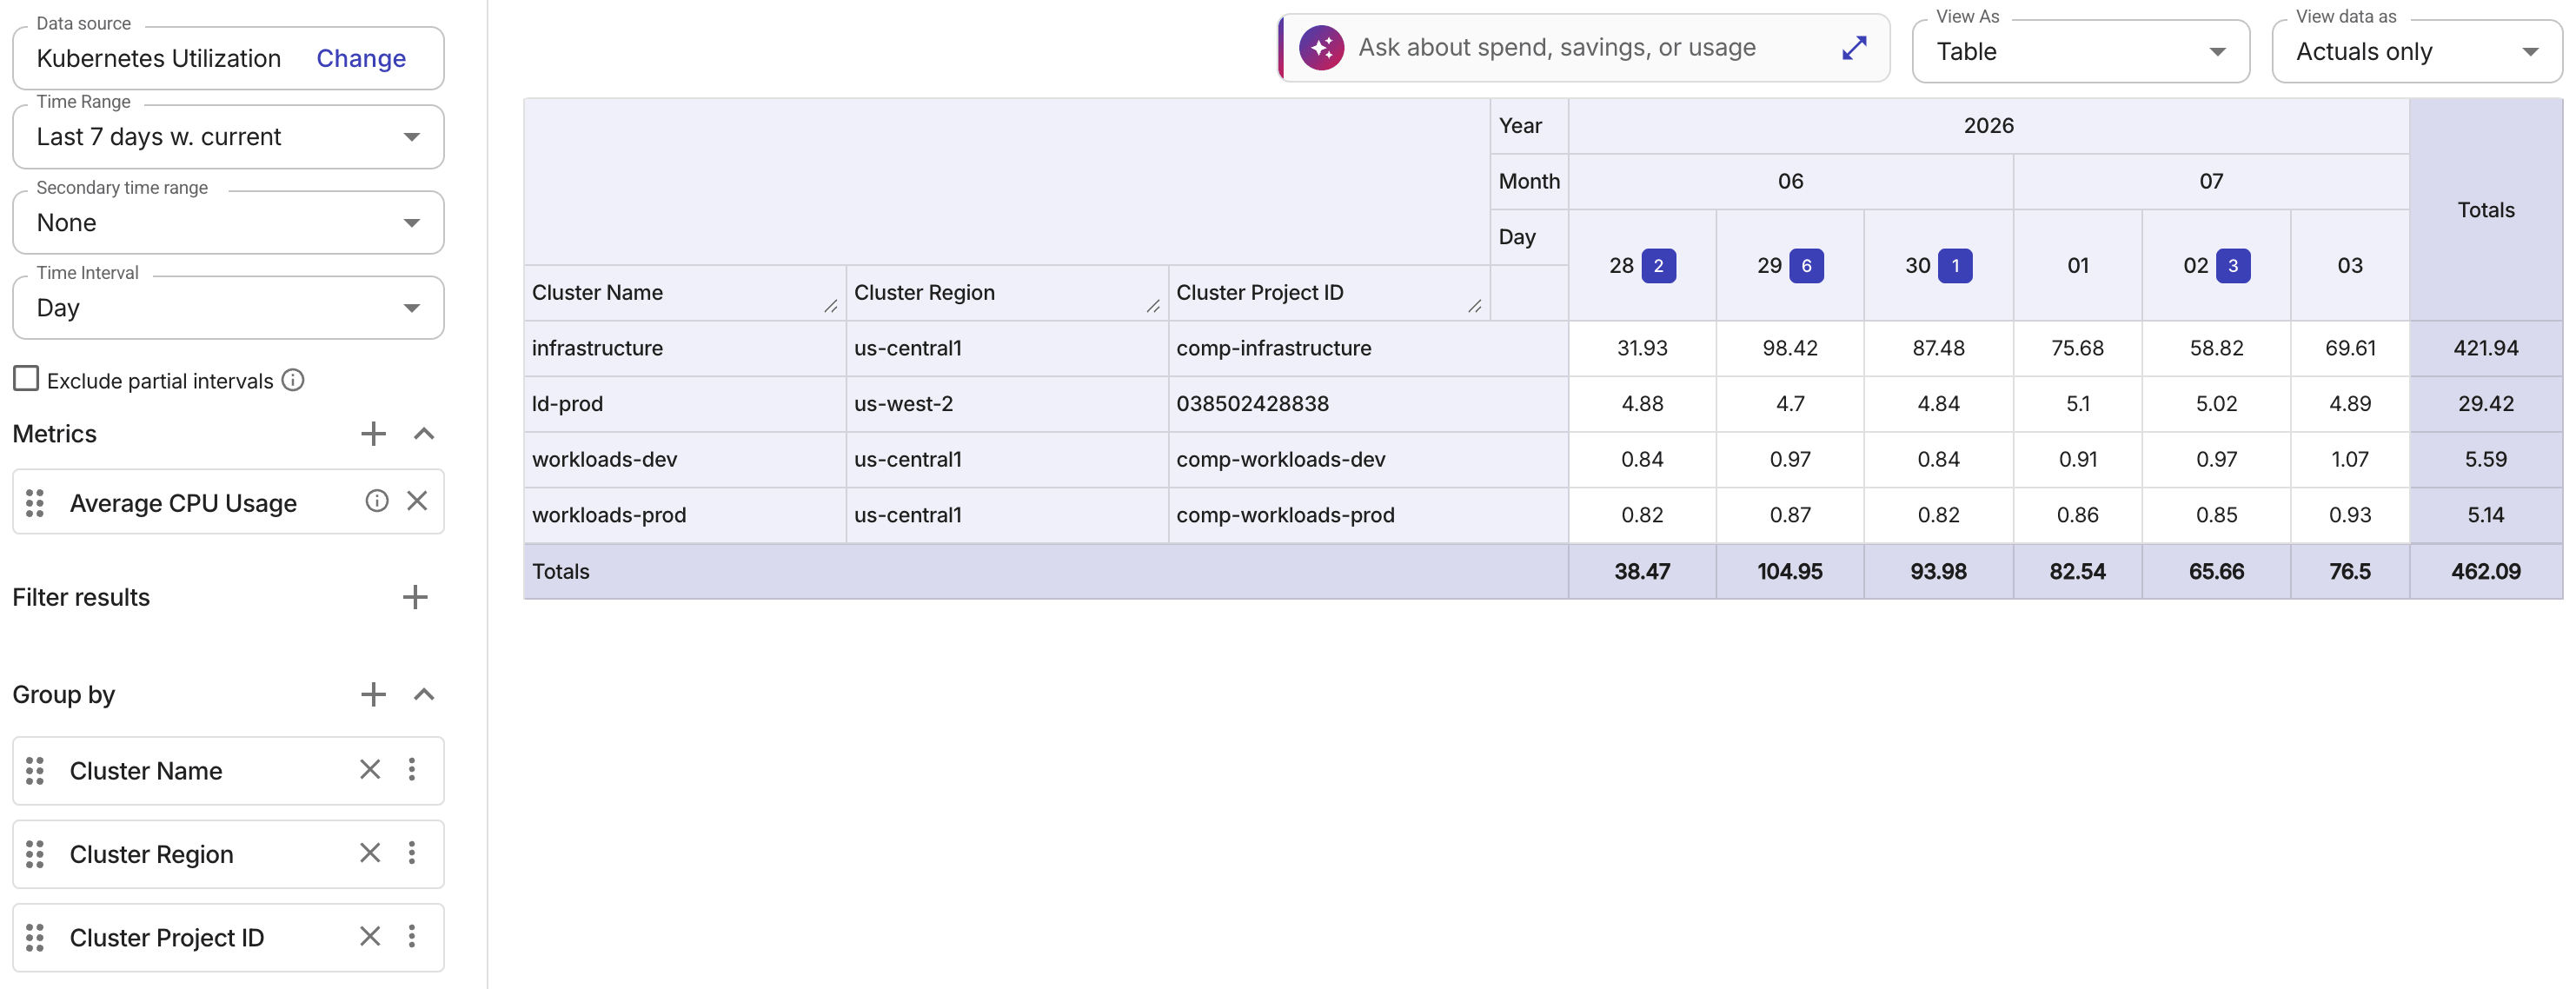The image size is (2576, 989).
Task: Remove Cluster Project ID grouping
Action: [x=370, y=936]
